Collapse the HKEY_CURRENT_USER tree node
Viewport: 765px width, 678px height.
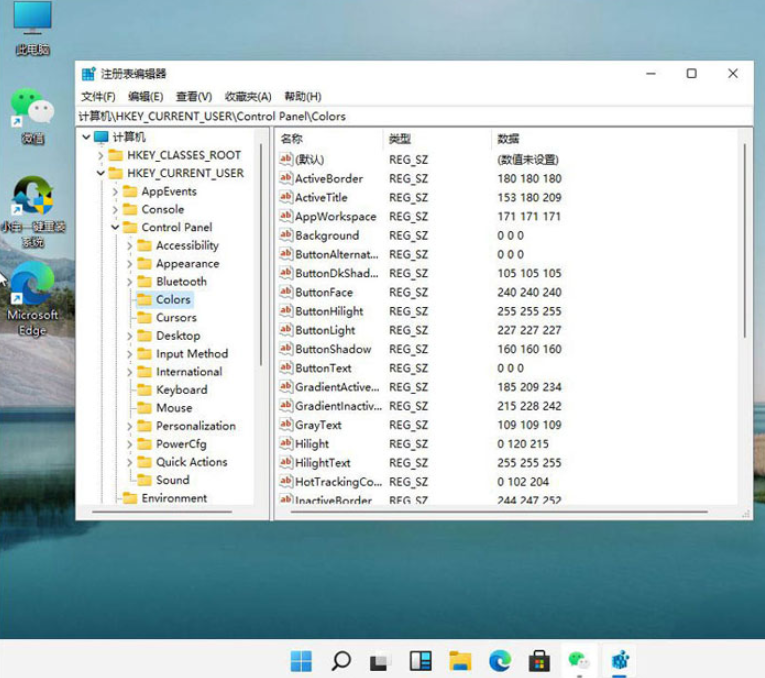101,173
